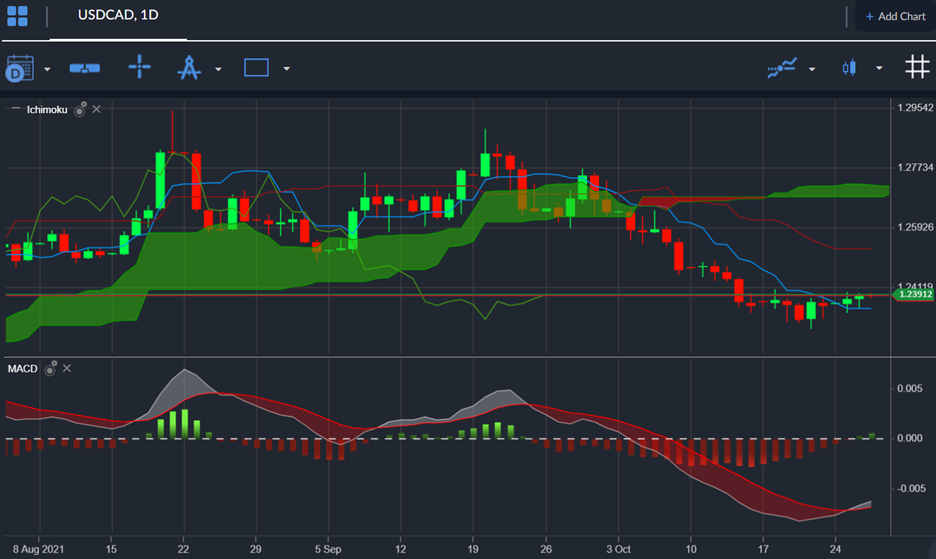
Task: Remove the MACD indicator
Action: [67, 368]
